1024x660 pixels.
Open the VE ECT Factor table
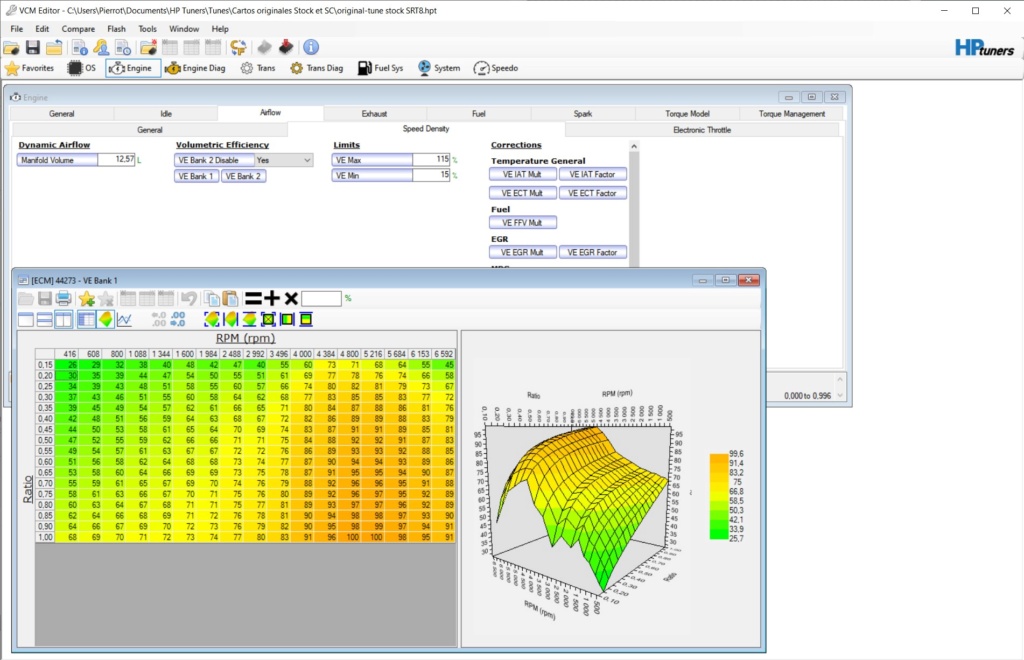click(x=592, y=193)
